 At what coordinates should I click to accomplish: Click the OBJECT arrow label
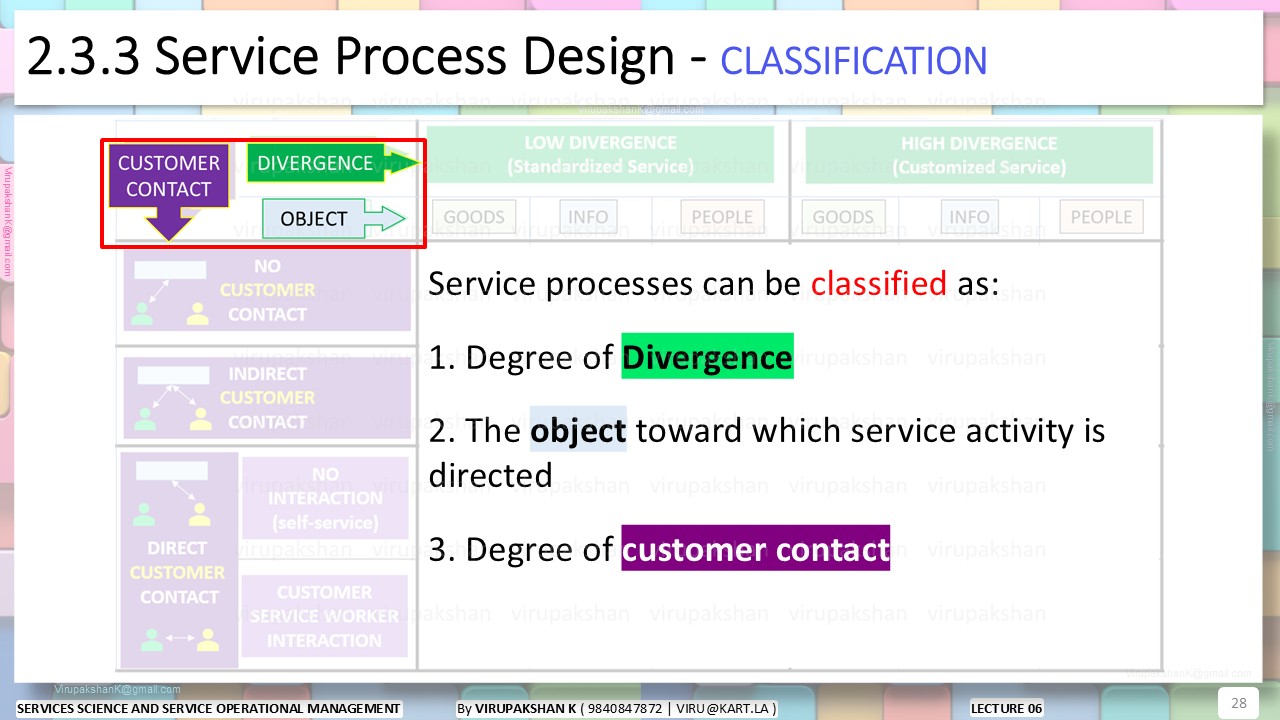point(334,219)
